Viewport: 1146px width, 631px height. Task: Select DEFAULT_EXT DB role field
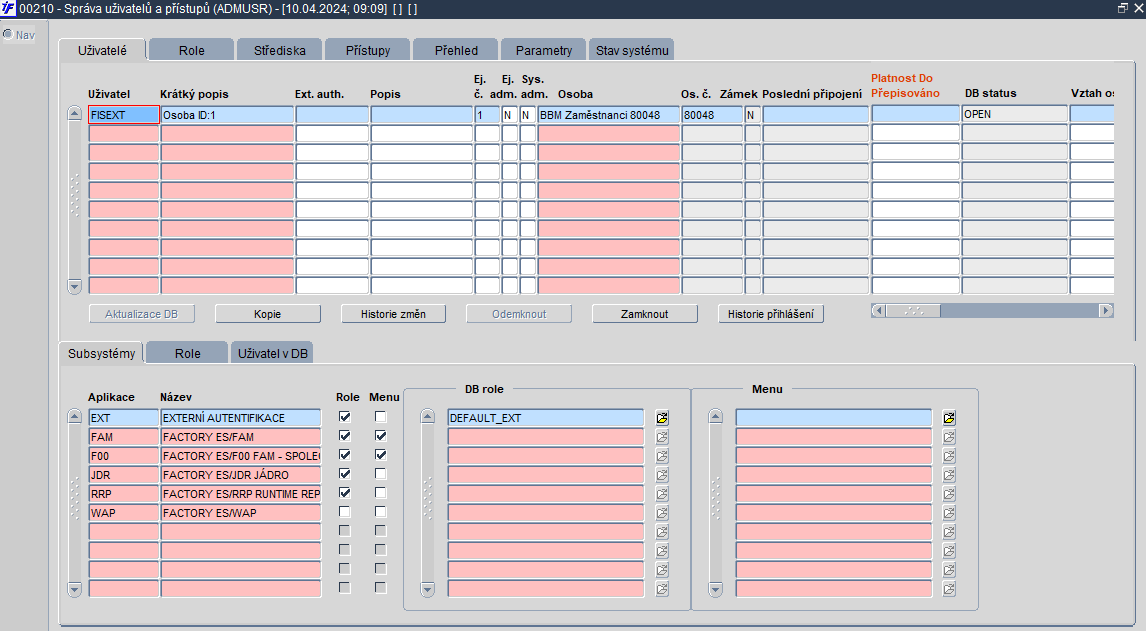[x=545, y=418]
